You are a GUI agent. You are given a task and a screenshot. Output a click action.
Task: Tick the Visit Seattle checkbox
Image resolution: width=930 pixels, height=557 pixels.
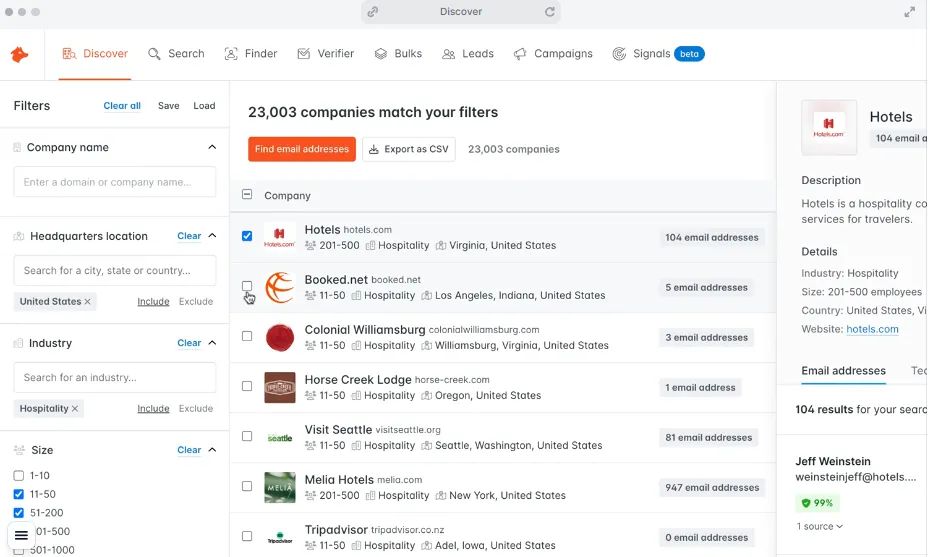[247, 437]
